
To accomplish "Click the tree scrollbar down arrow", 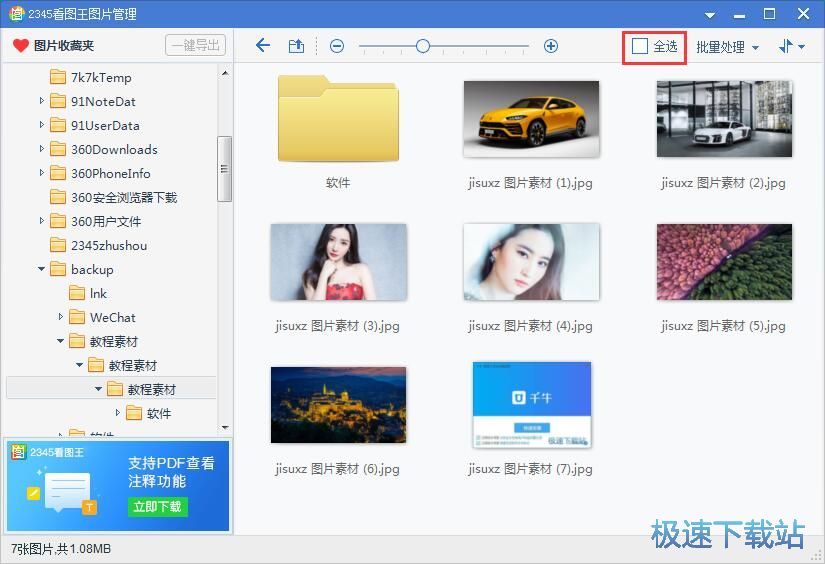I will (225, 428).
